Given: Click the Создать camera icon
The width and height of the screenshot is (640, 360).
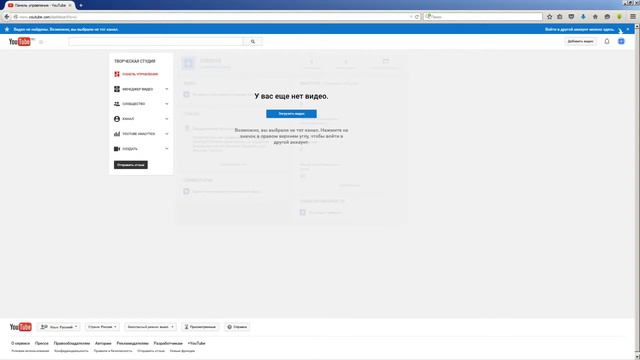Looking at the screenshot, I should (x=117, y=149).
